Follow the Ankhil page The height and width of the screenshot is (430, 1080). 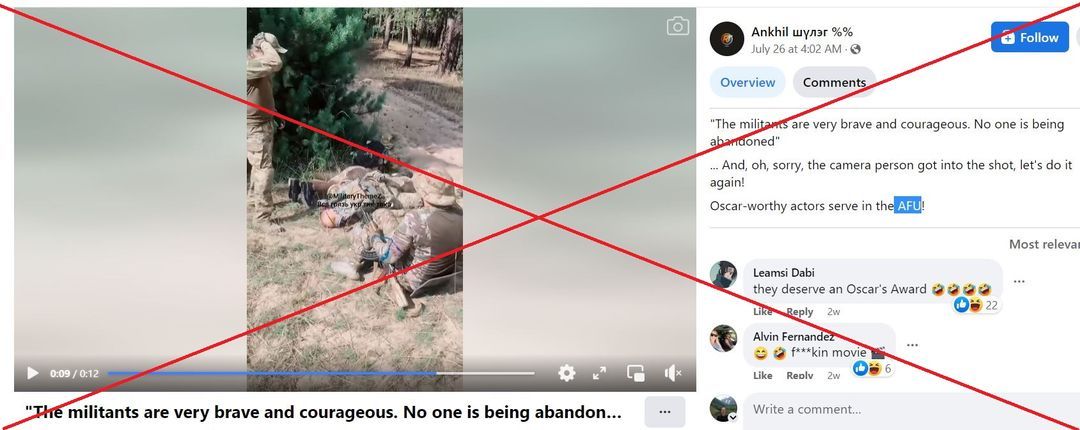1030,37
